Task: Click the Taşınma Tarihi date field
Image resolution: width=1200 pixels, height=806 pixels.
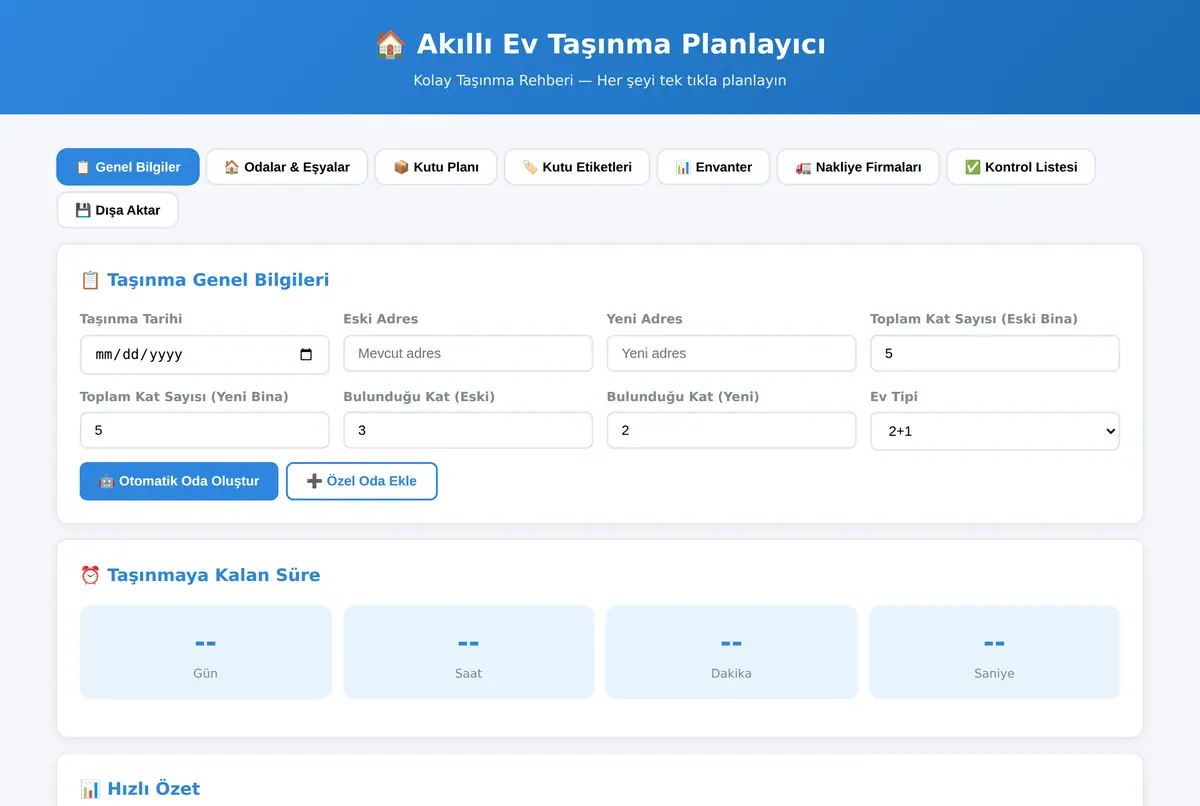Action: [x=204, y=354]
